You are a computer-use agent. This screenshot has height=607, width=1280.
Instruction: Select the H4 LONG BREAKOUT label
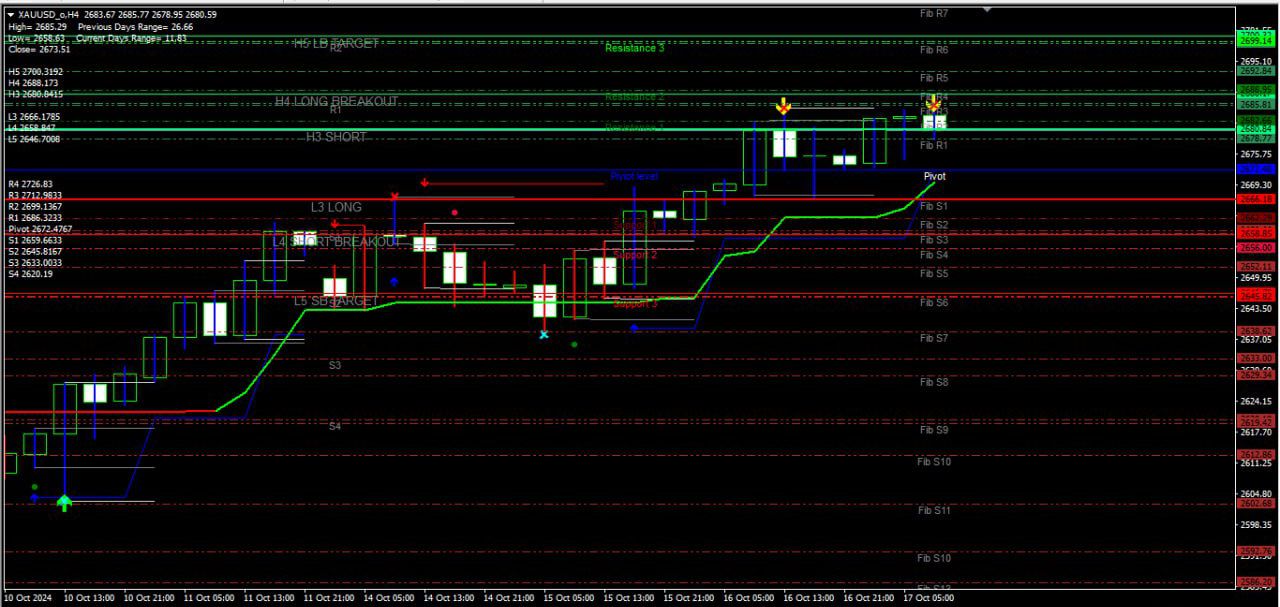337,102
